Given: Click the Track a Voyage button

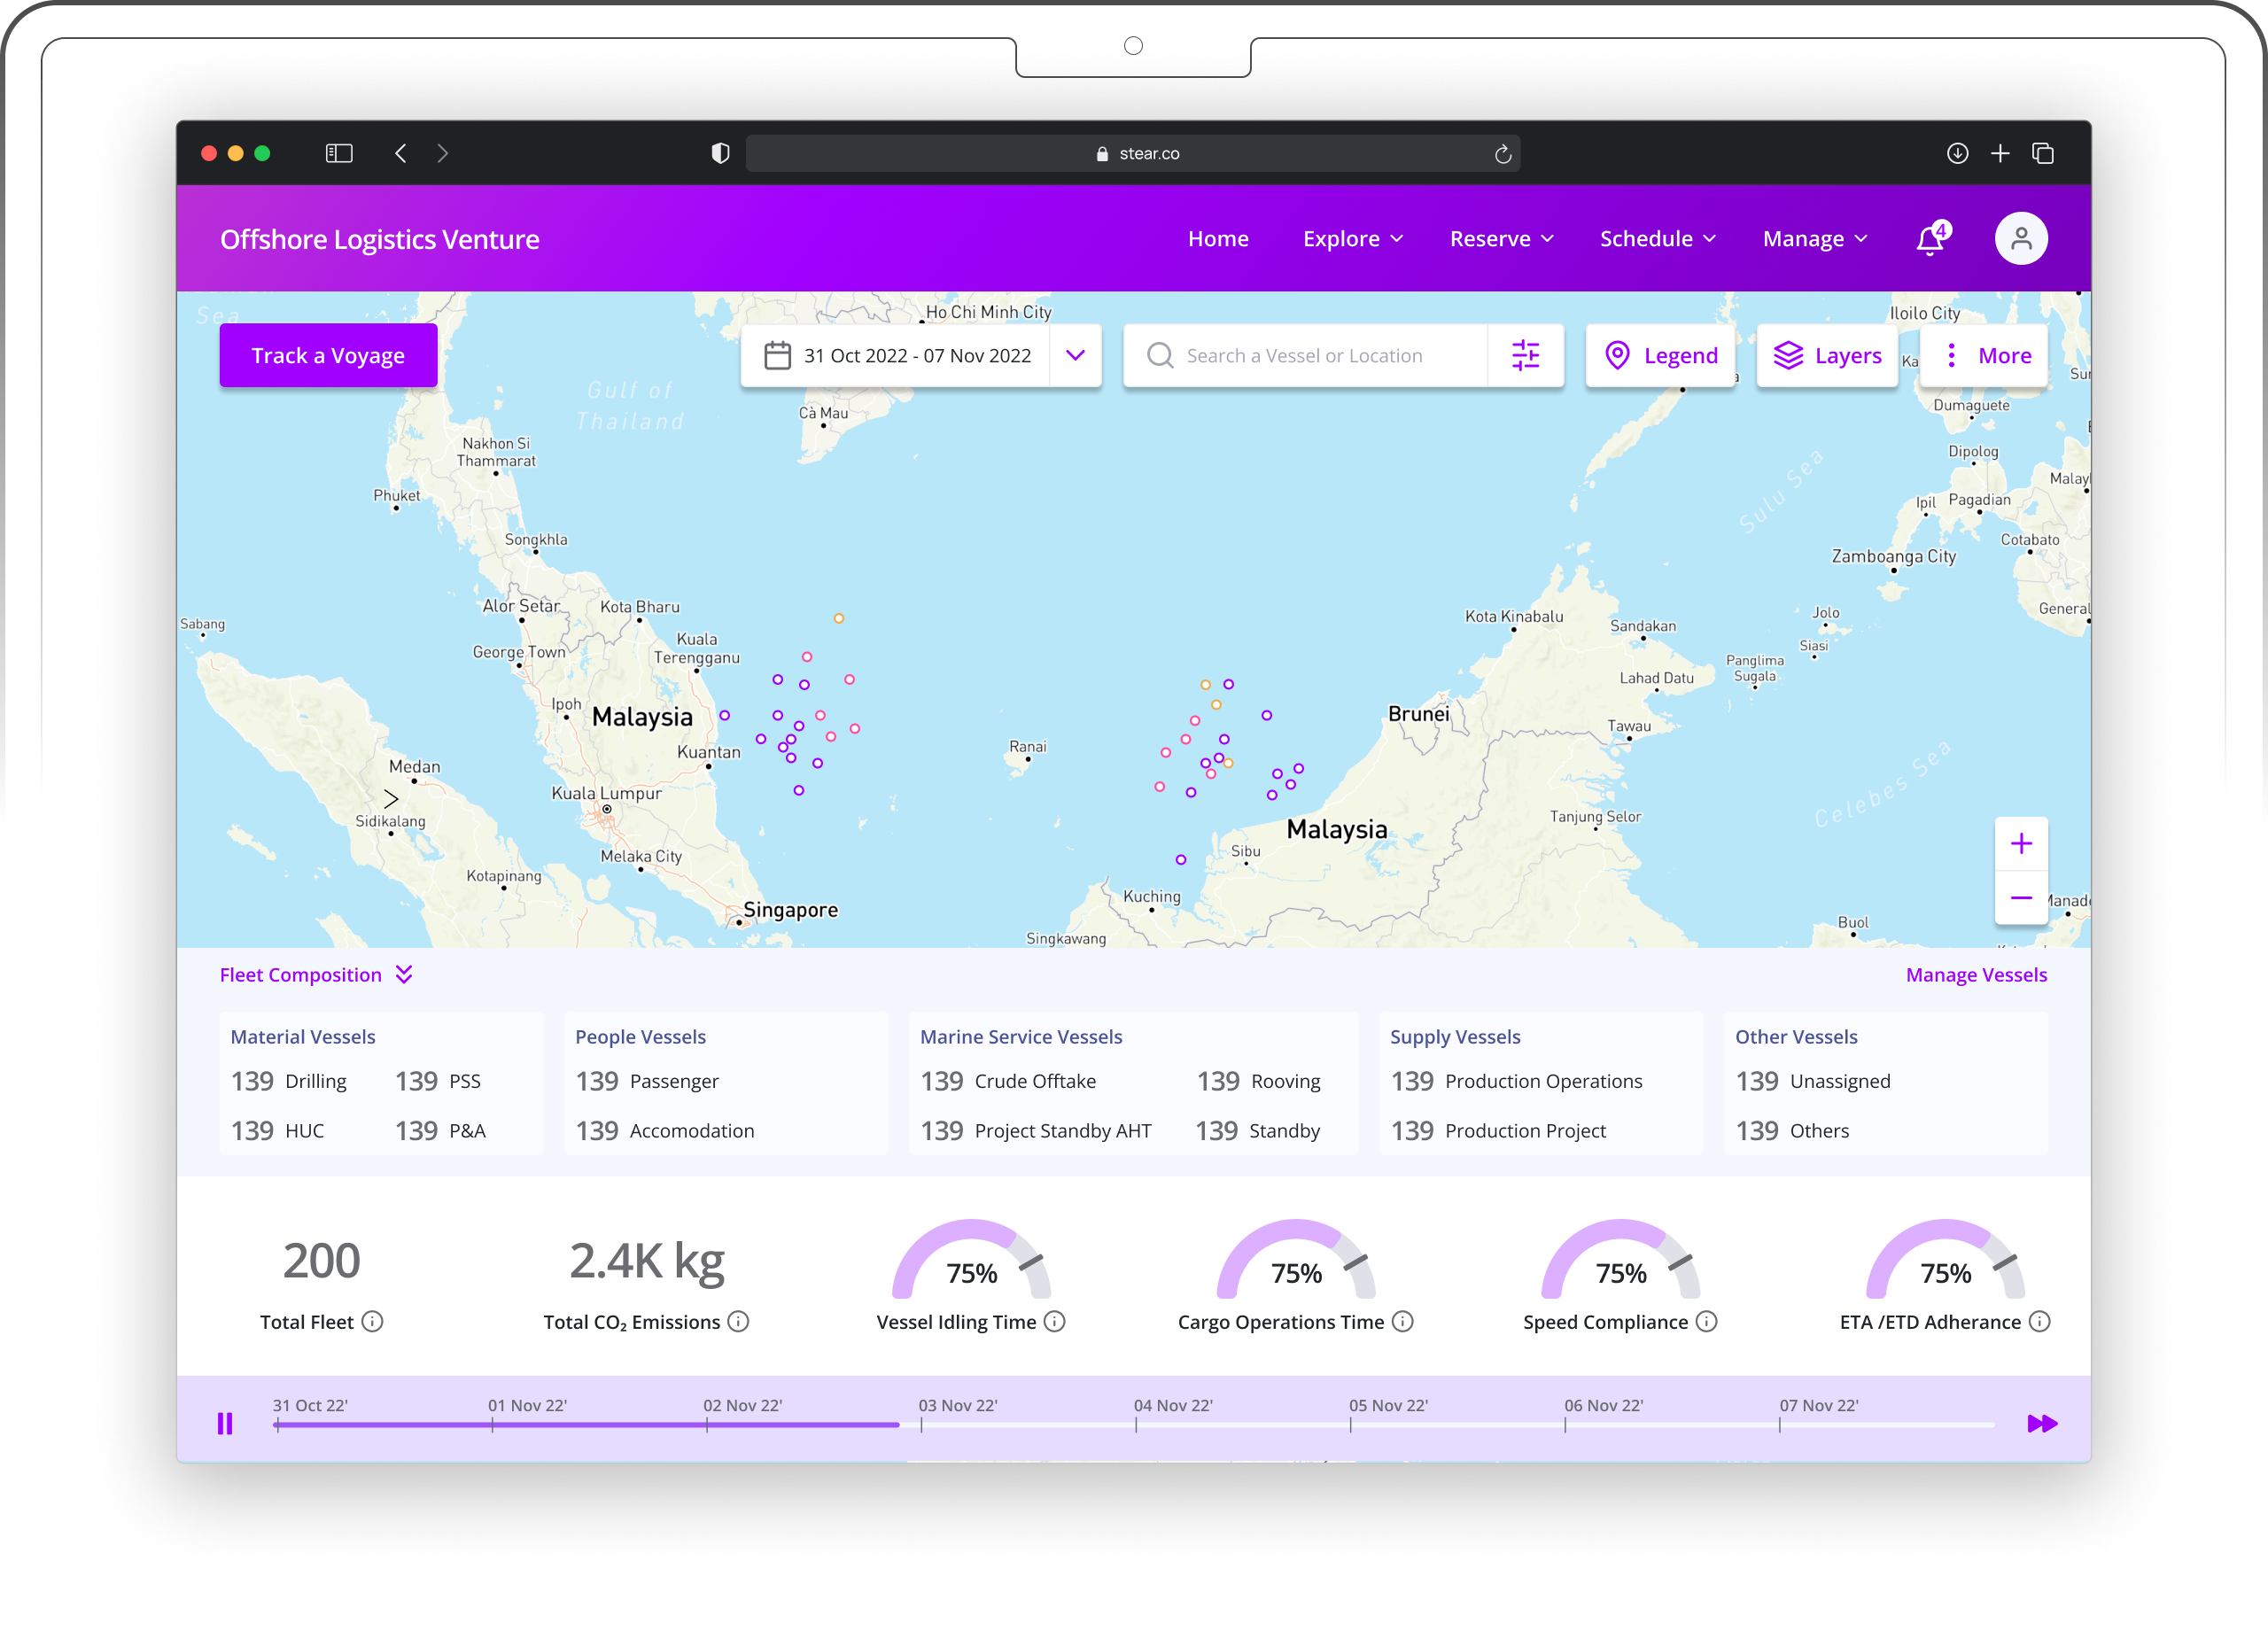Looking at the screenshot, I should 328,355.
